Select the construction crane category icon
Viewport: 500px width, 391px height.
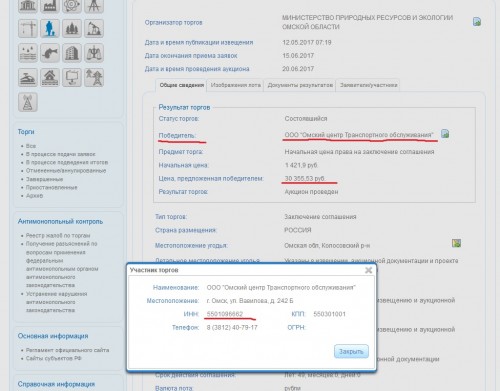[x=28, y=28]
